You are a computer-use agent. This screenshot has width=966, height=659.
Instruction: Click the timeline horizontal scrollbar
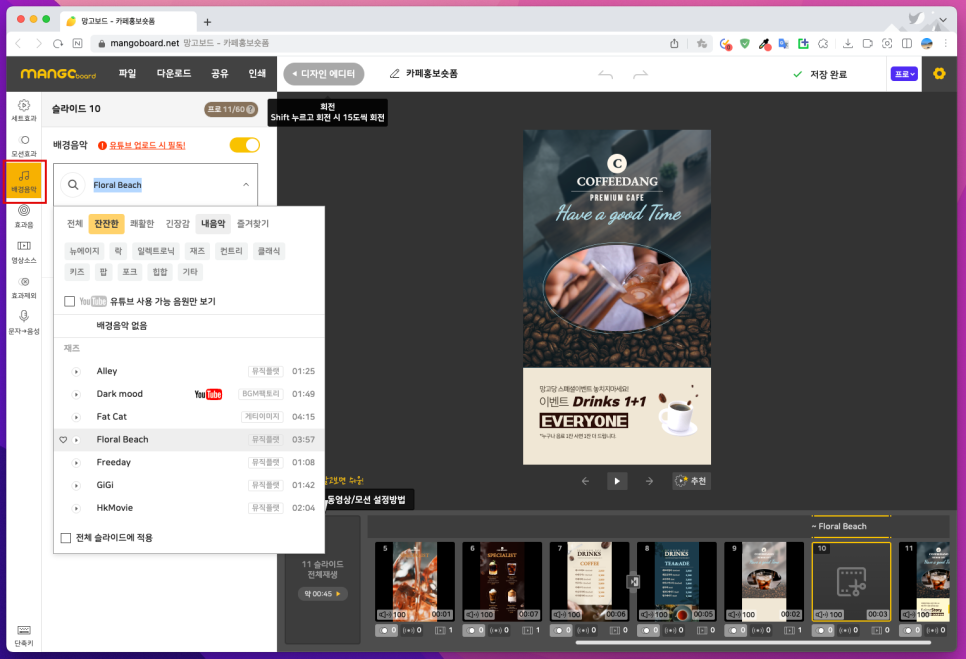753,642
